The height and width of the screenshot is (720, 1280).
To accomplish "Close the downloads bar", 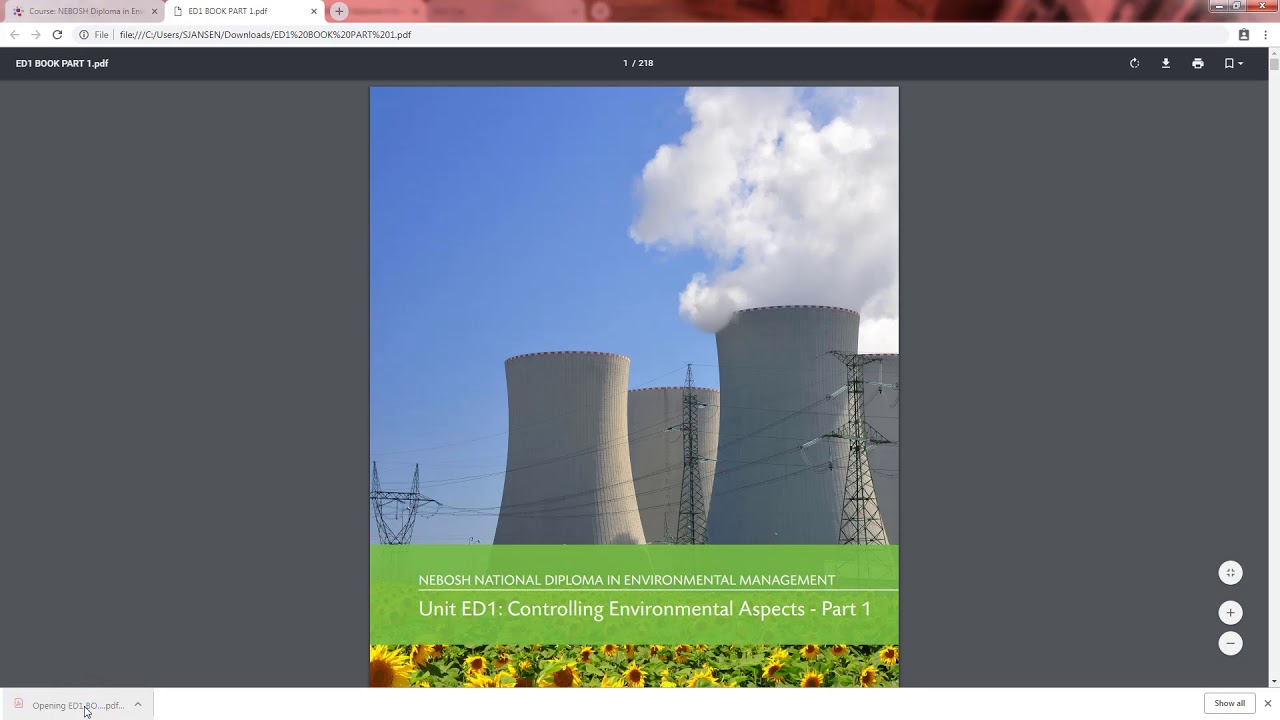I will [1267, 703].
